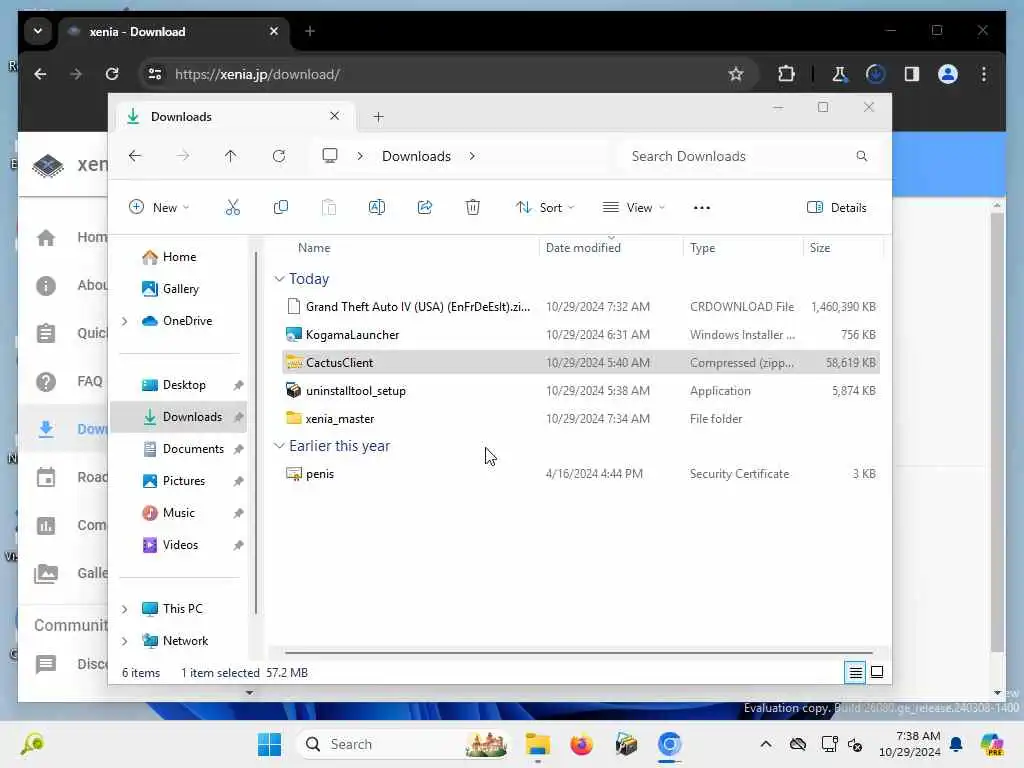The image size is (1024, 768).
Task: Launch Firefox from the taskbar
Action: 581,744
